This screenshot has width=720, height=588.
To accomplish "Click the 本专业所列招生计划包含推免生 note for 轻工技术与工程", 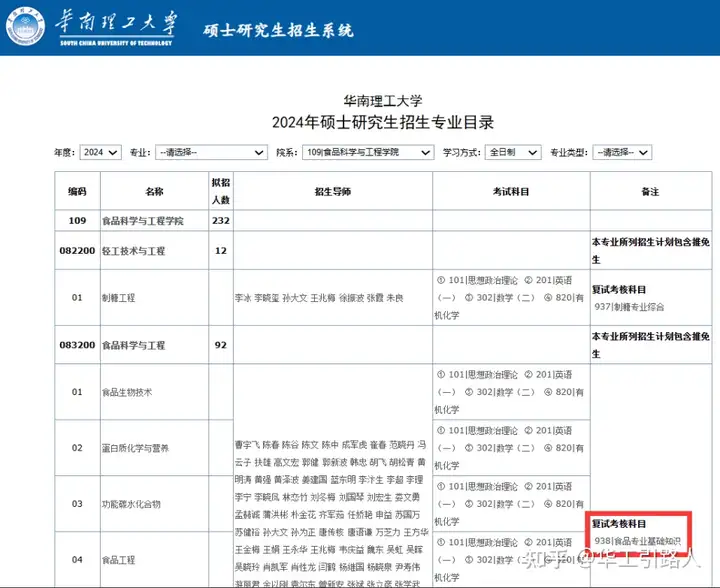I will coord(651,251).
